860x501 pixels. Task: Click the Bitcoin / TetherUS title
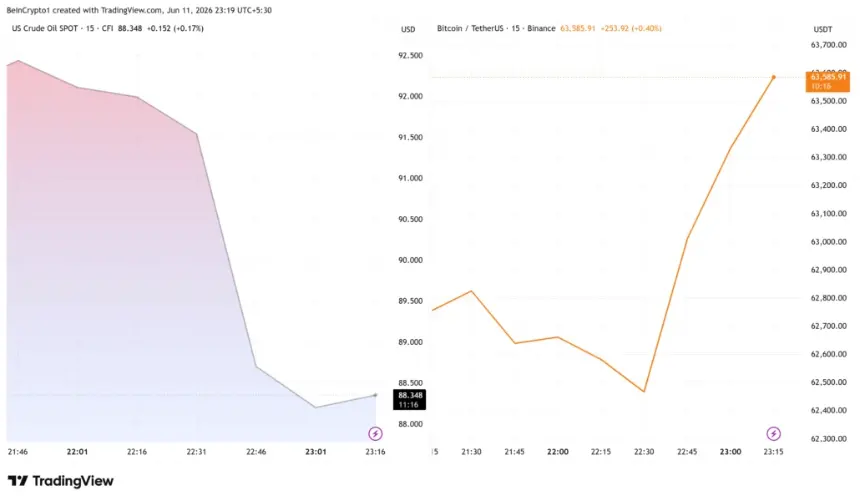coord(470,29)
